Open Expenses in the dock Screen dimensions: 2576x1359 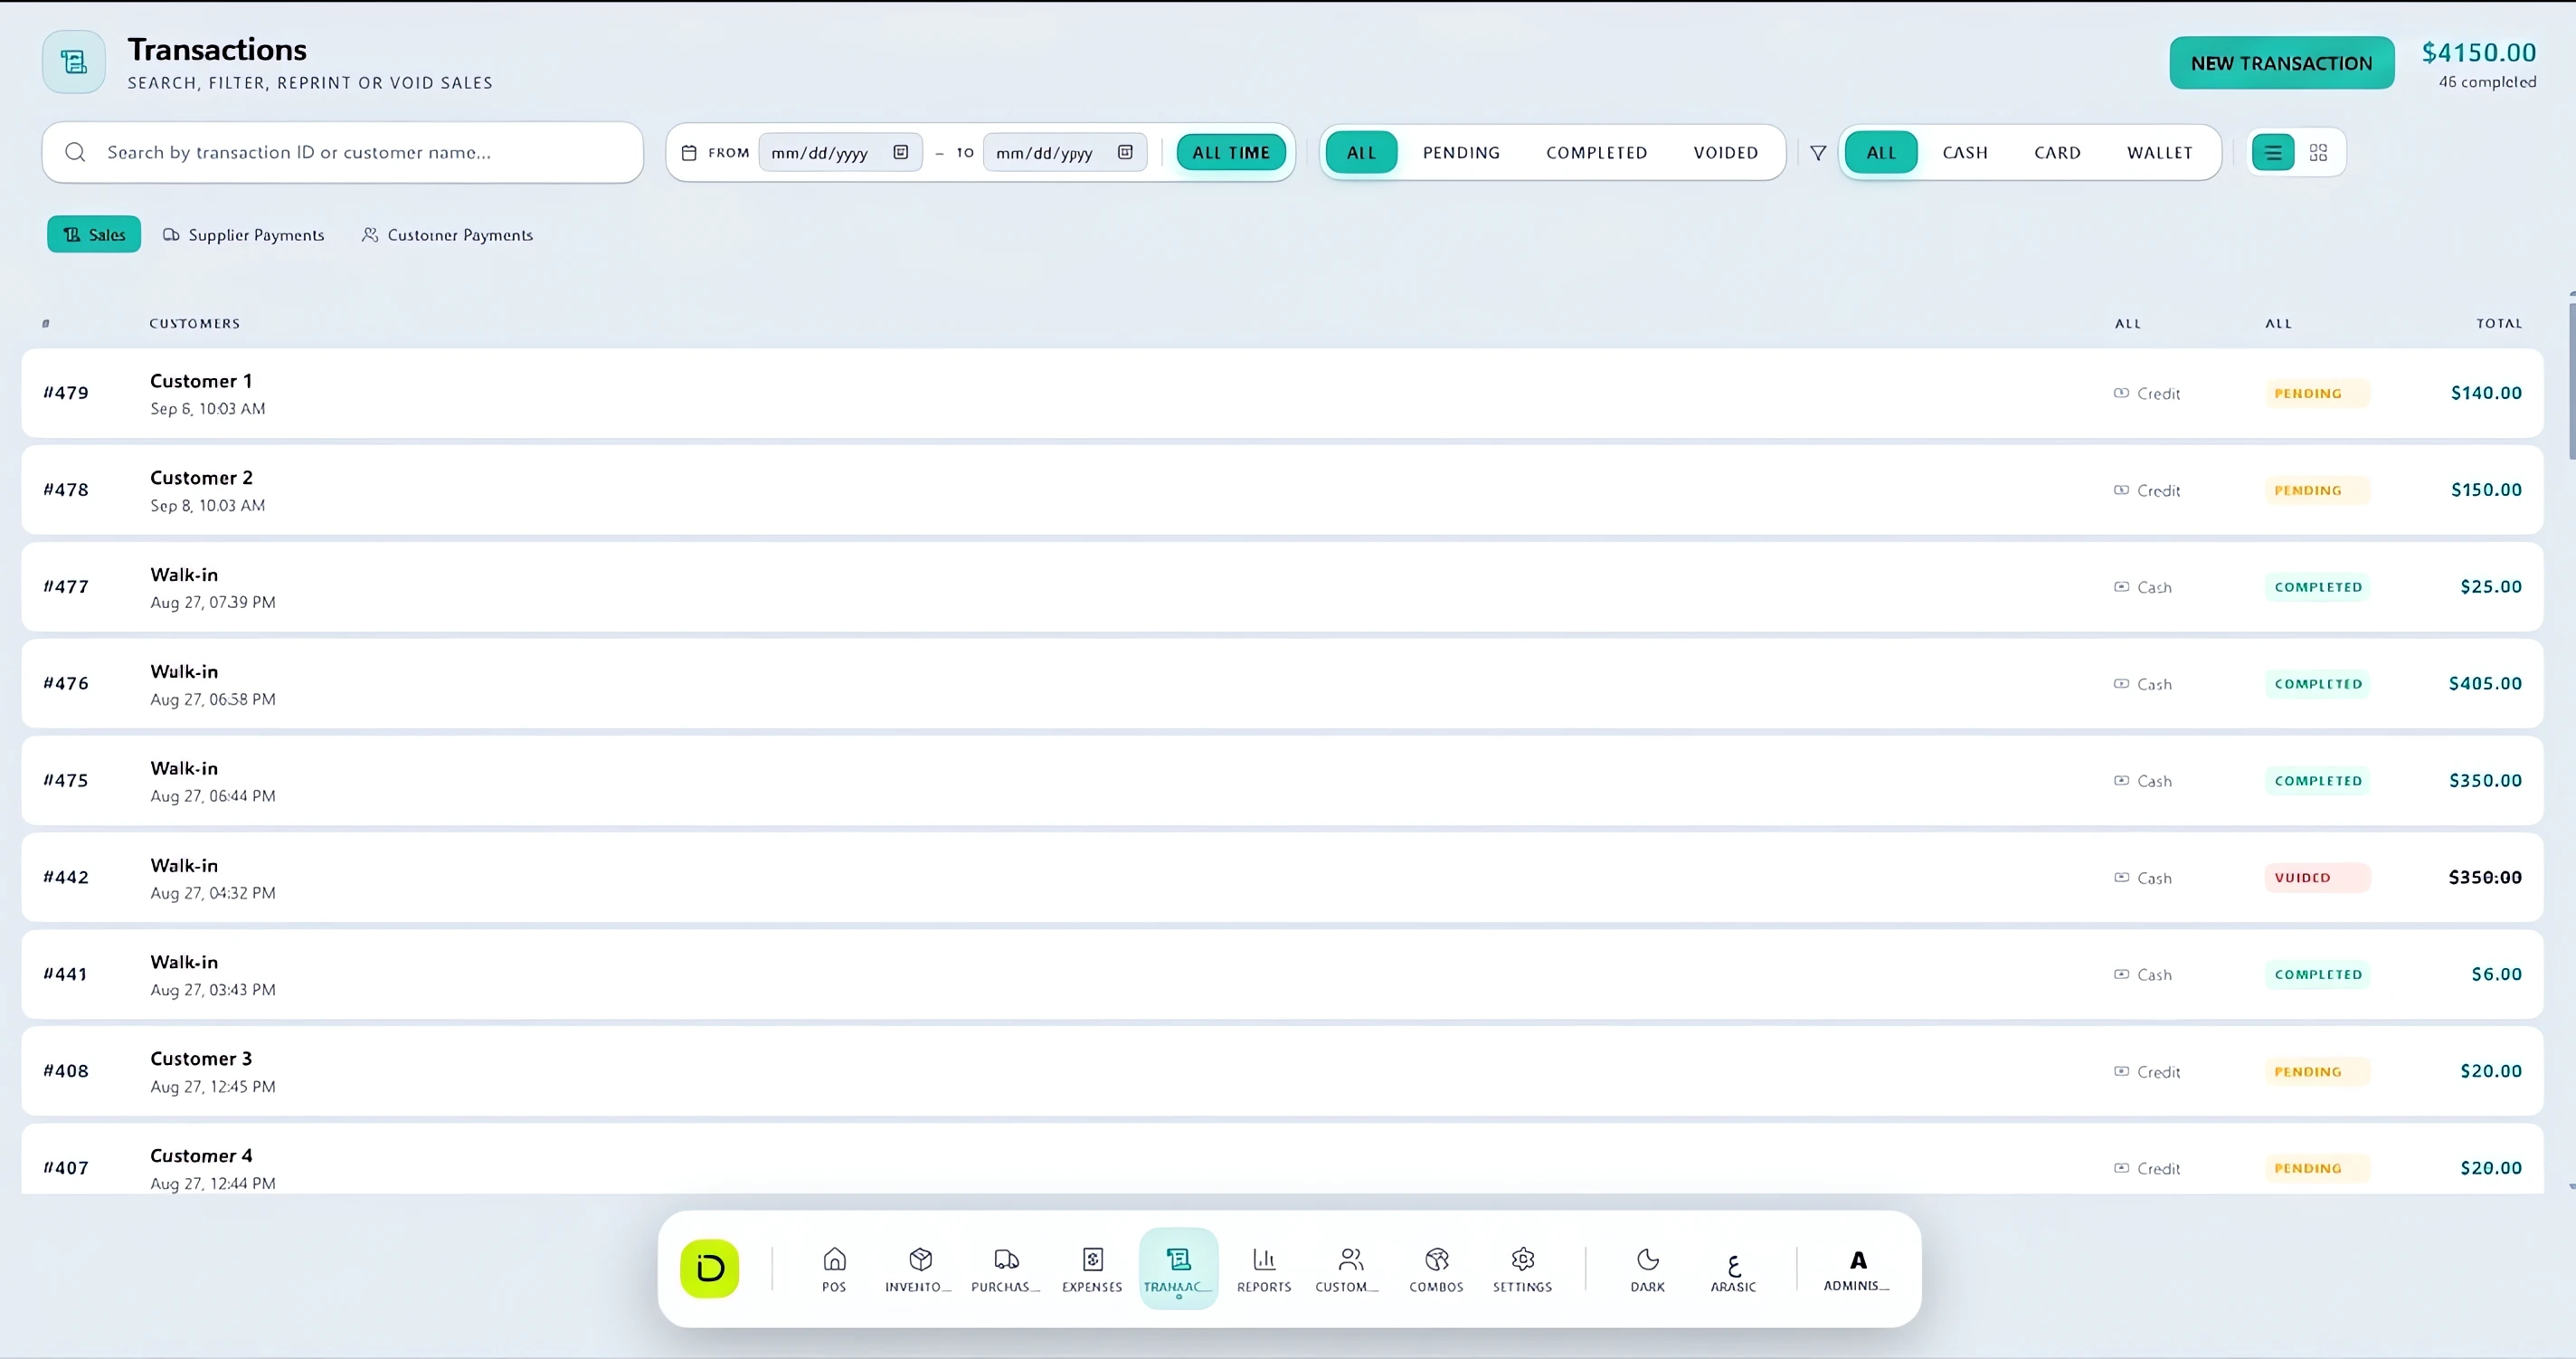[x=1092, y=1268]
